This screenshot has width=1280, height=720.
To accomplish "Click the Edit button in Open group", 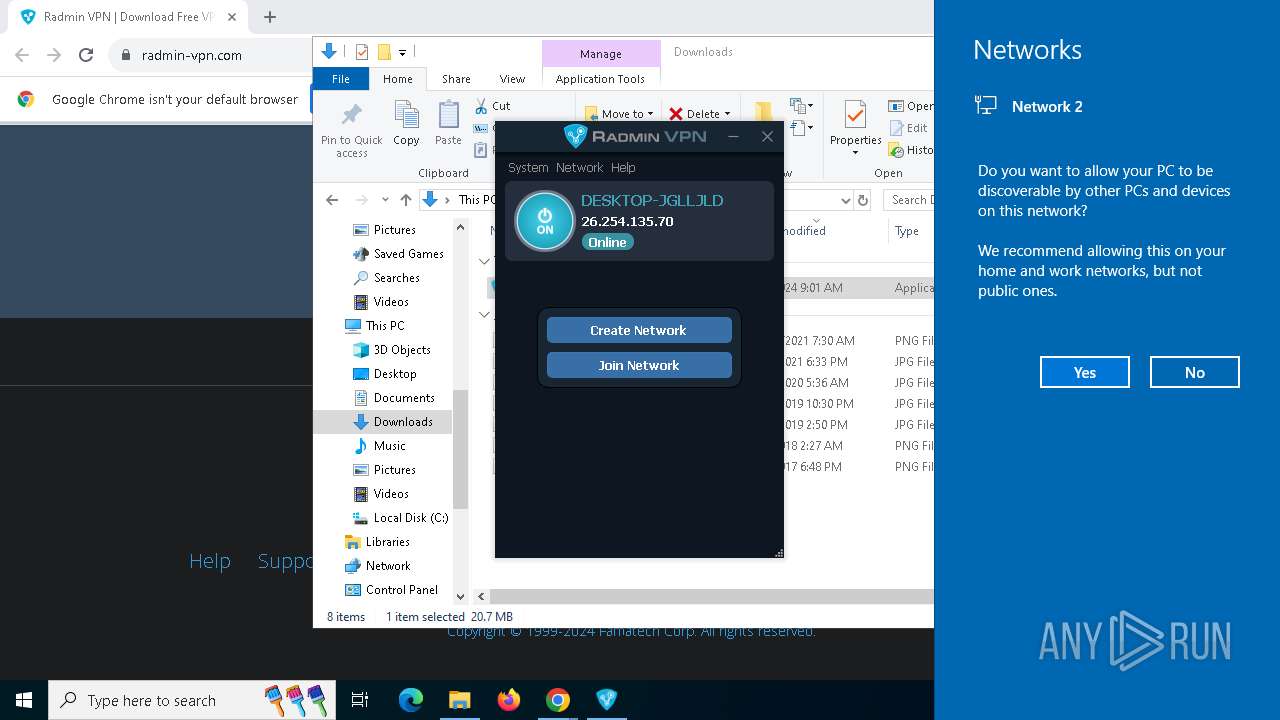I will (x=909, y=128).
